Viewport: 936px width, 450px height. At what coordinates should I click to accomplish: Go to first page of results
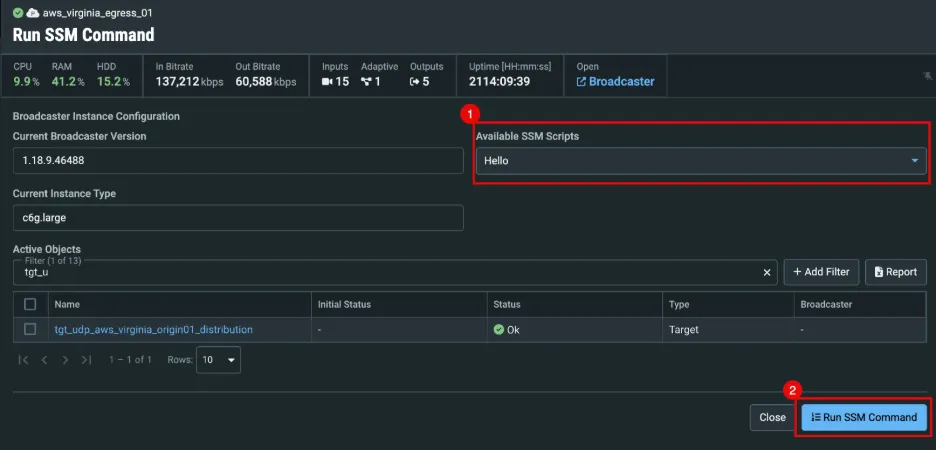click(x=23, y=360)
